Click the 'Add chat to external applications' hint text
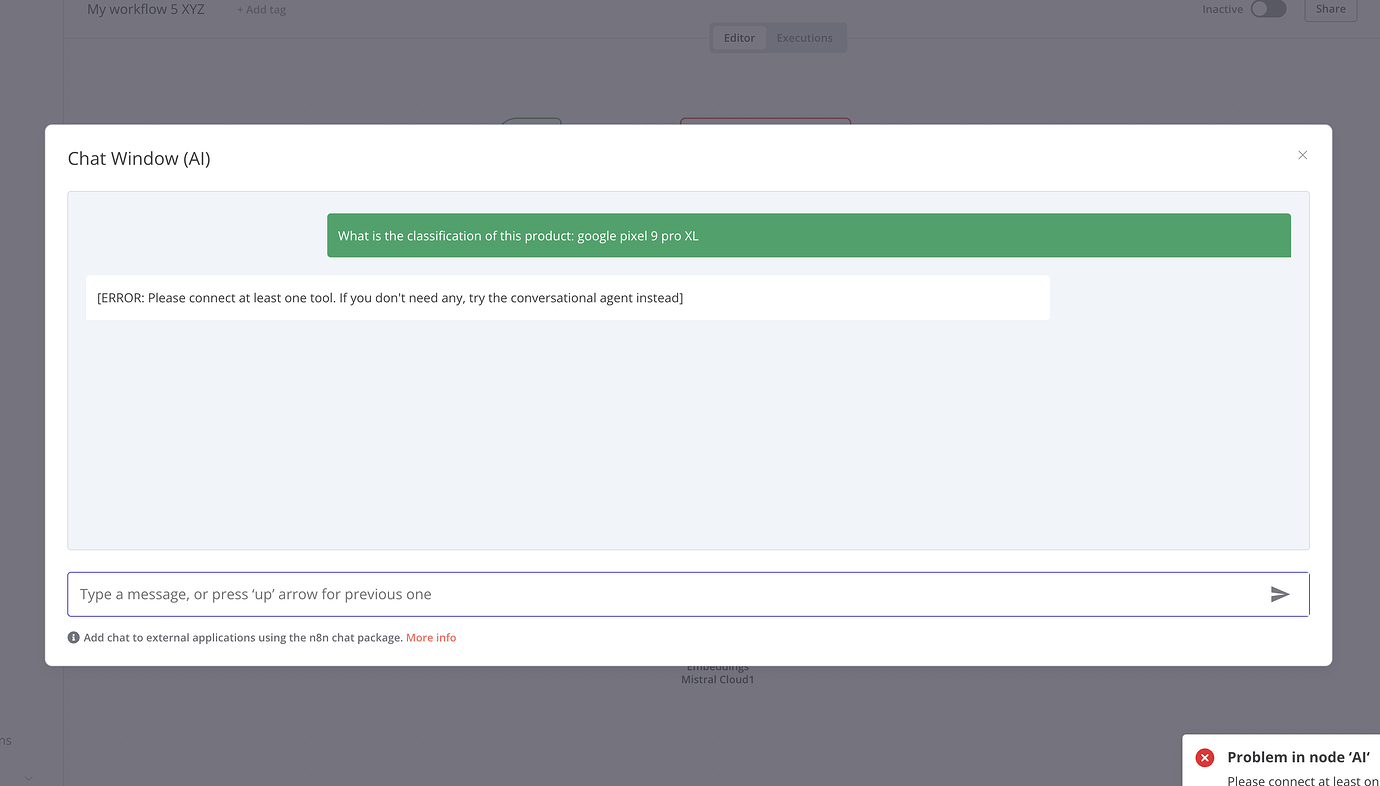 [x=242, y=637]
